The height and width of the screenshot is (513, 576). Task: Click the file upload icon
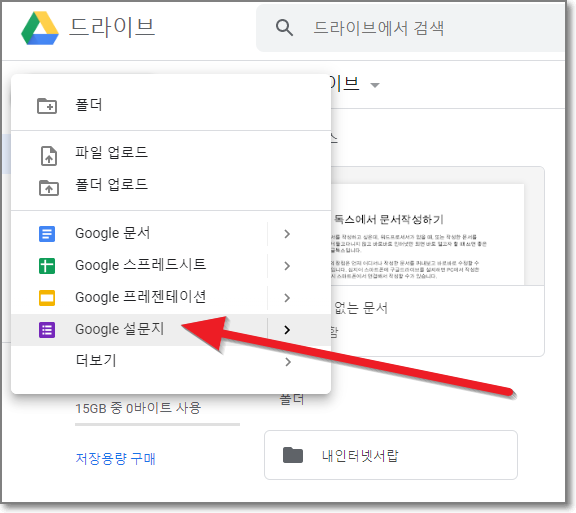pos(48,156)
